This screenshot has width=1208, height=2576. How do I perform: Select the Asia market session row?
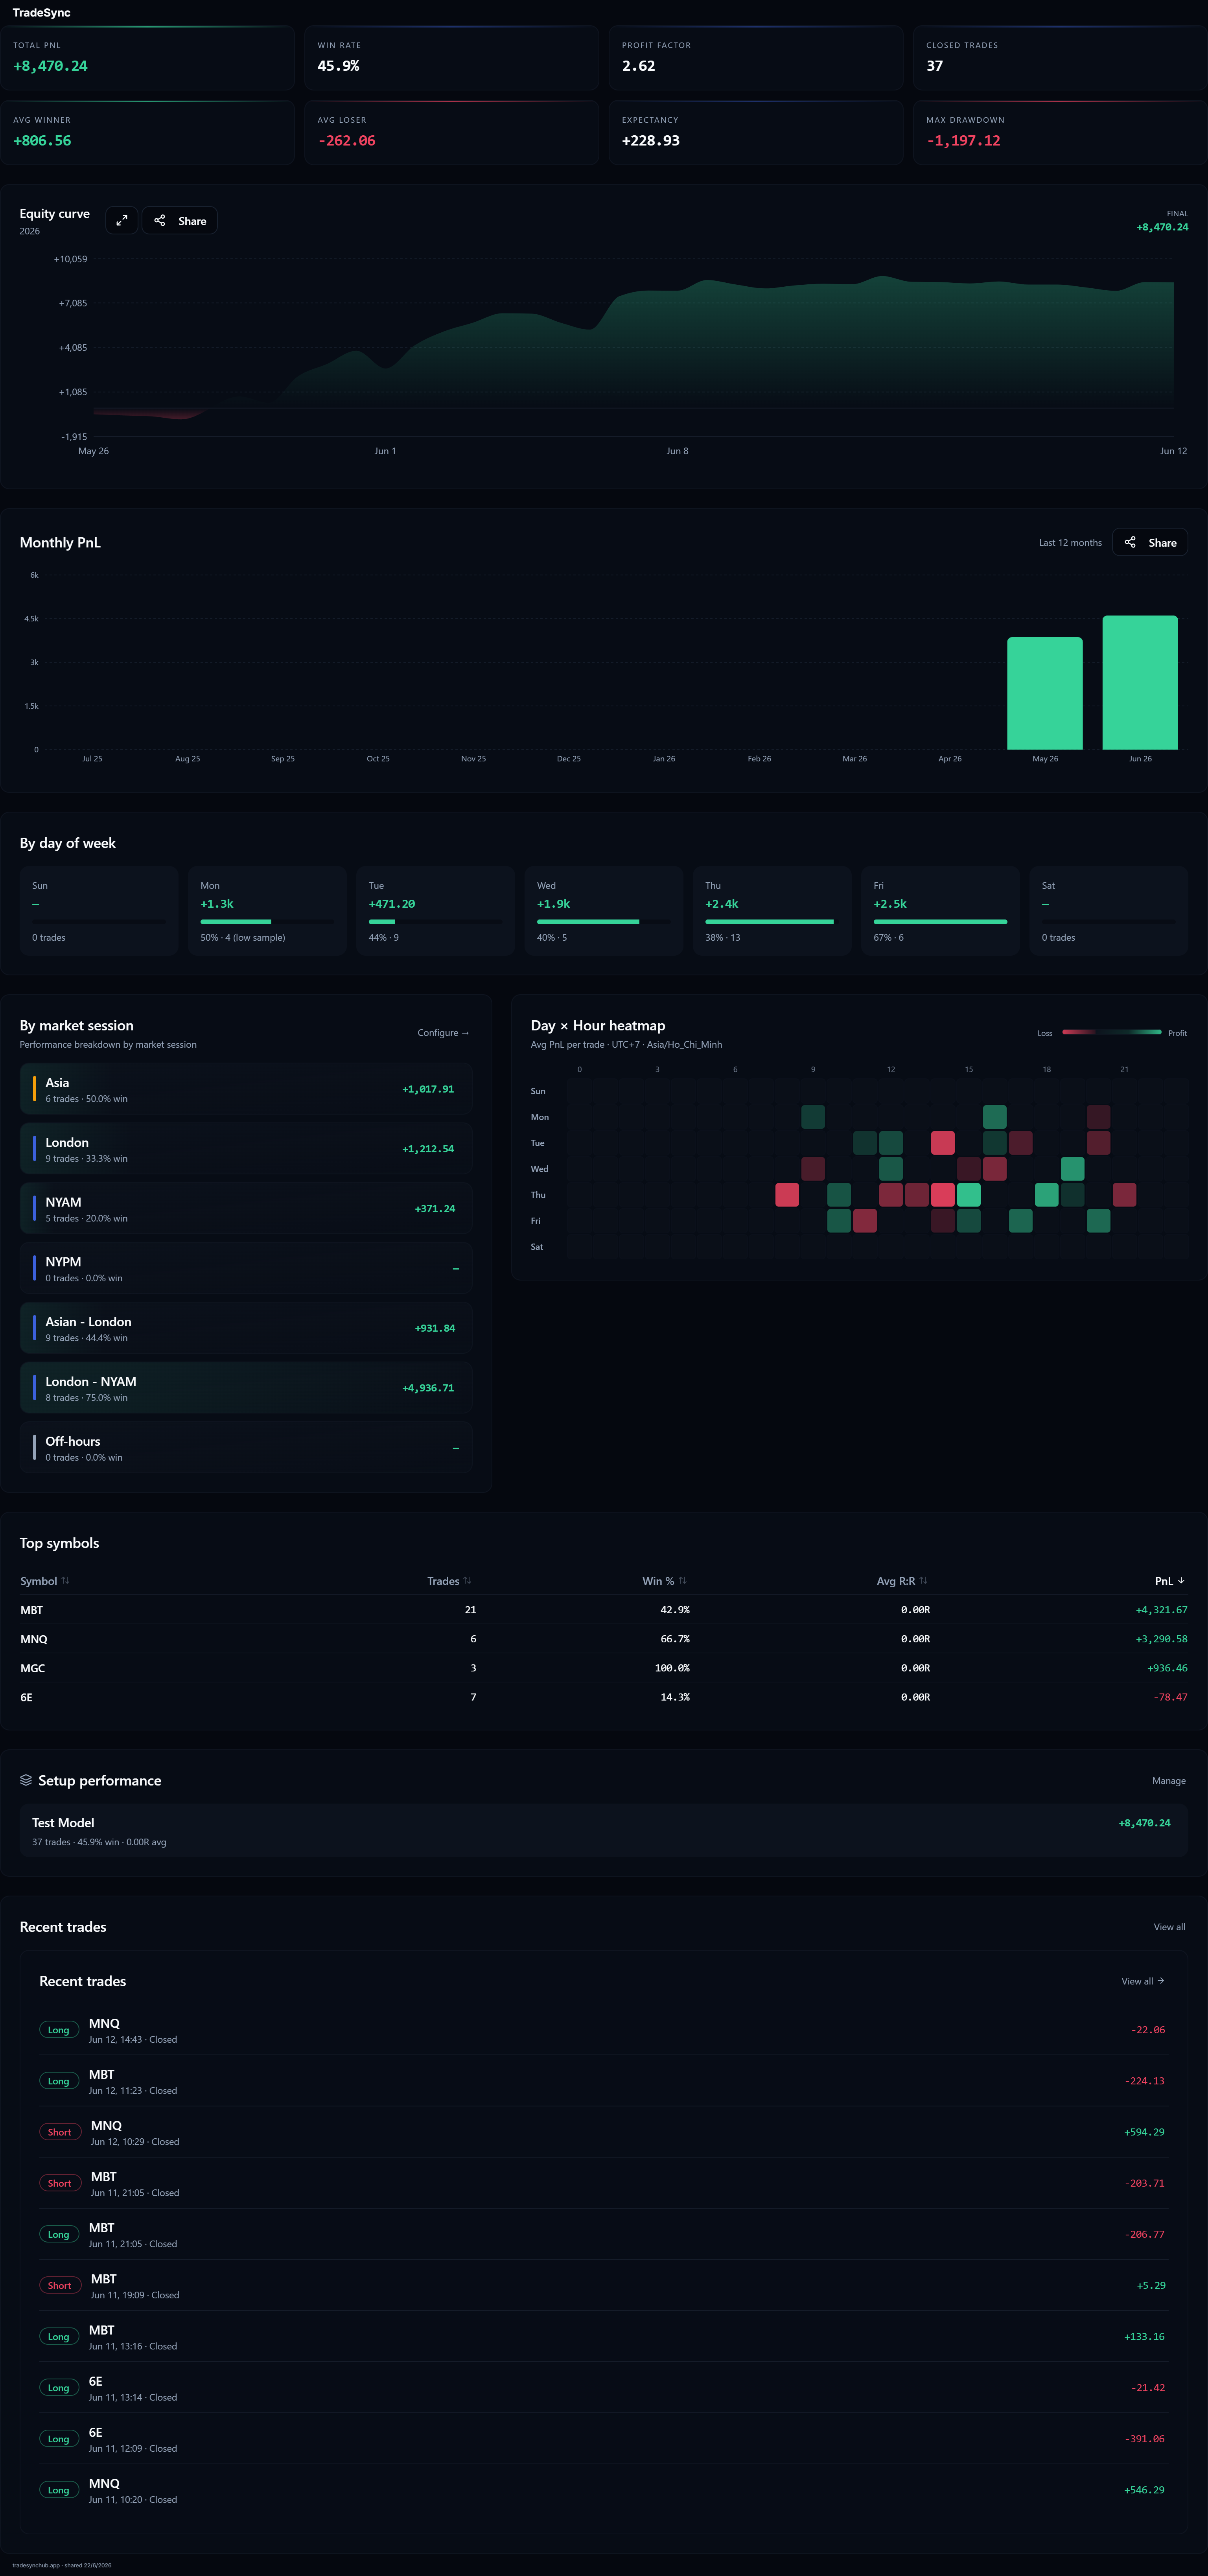pyautogui.click(x=246, y=1089)
